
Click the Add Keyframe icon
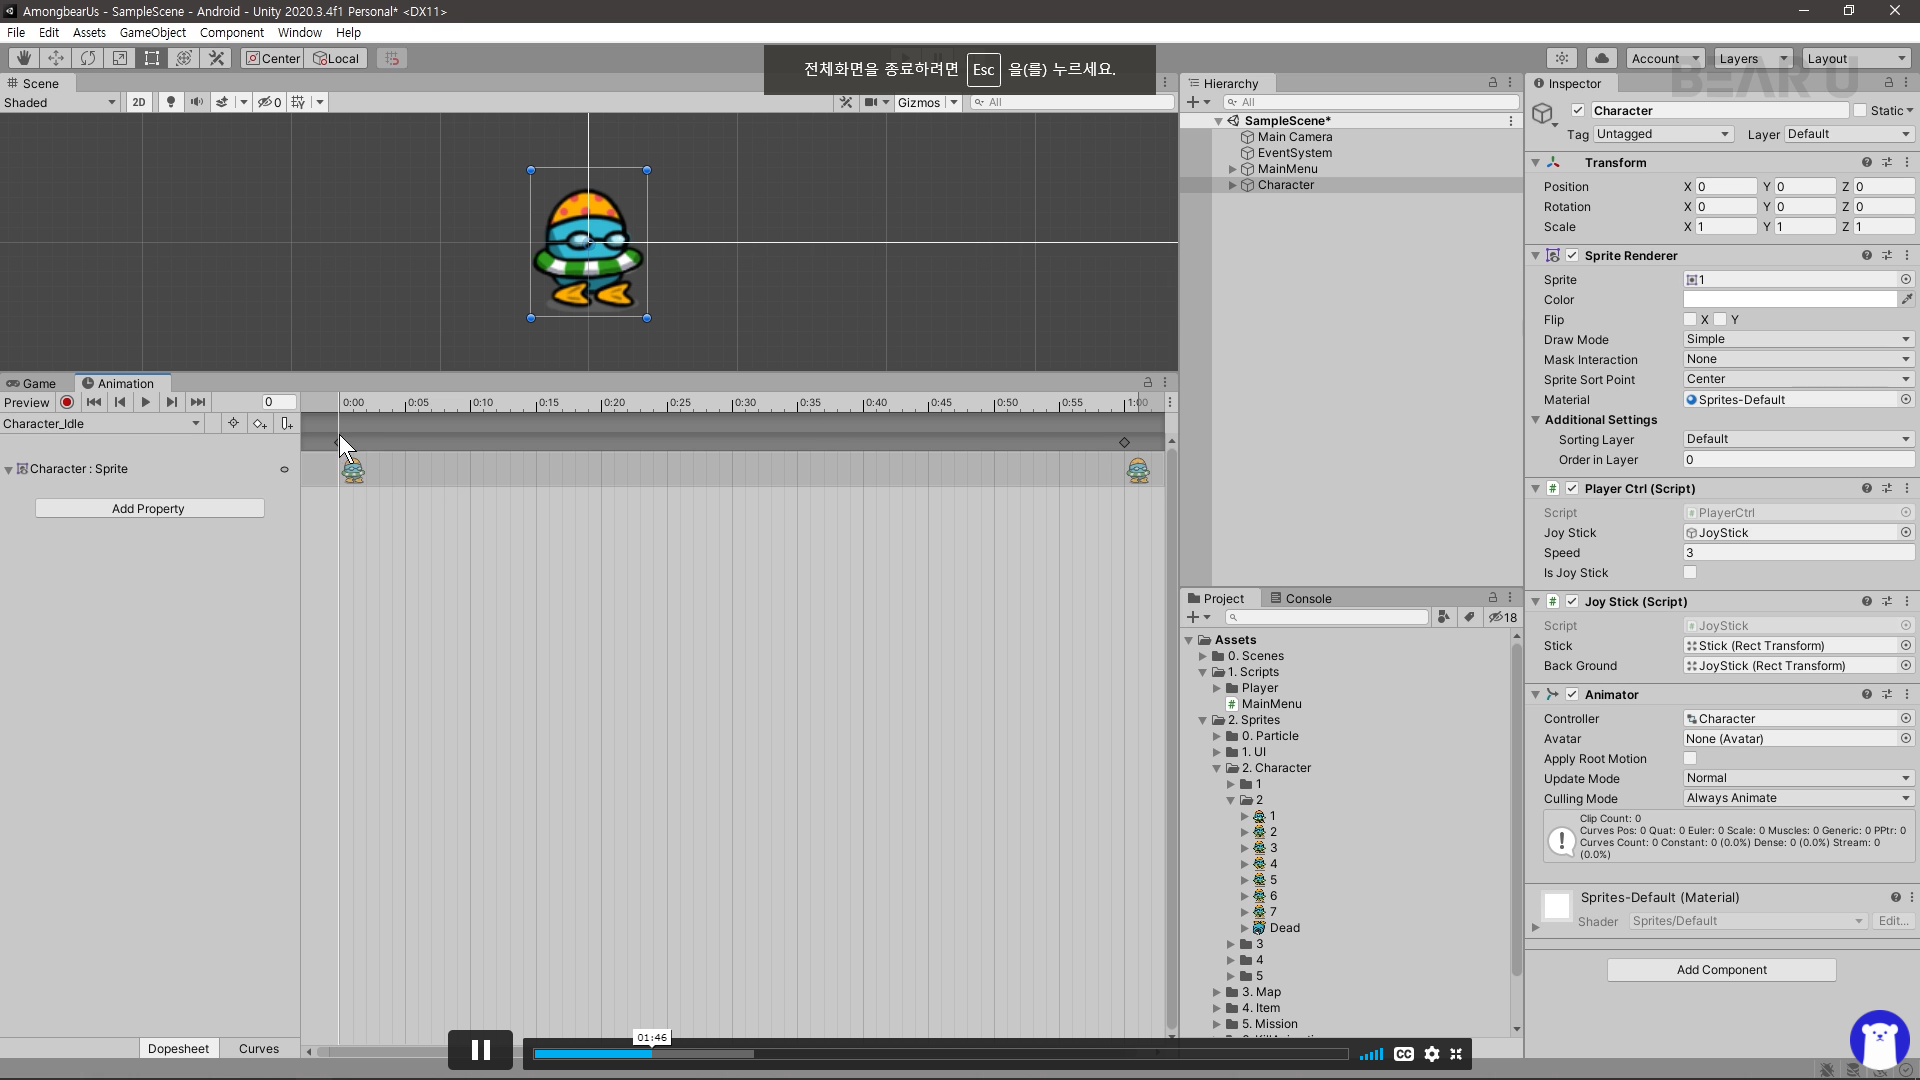pyautogui.click(x=260, y=424)
